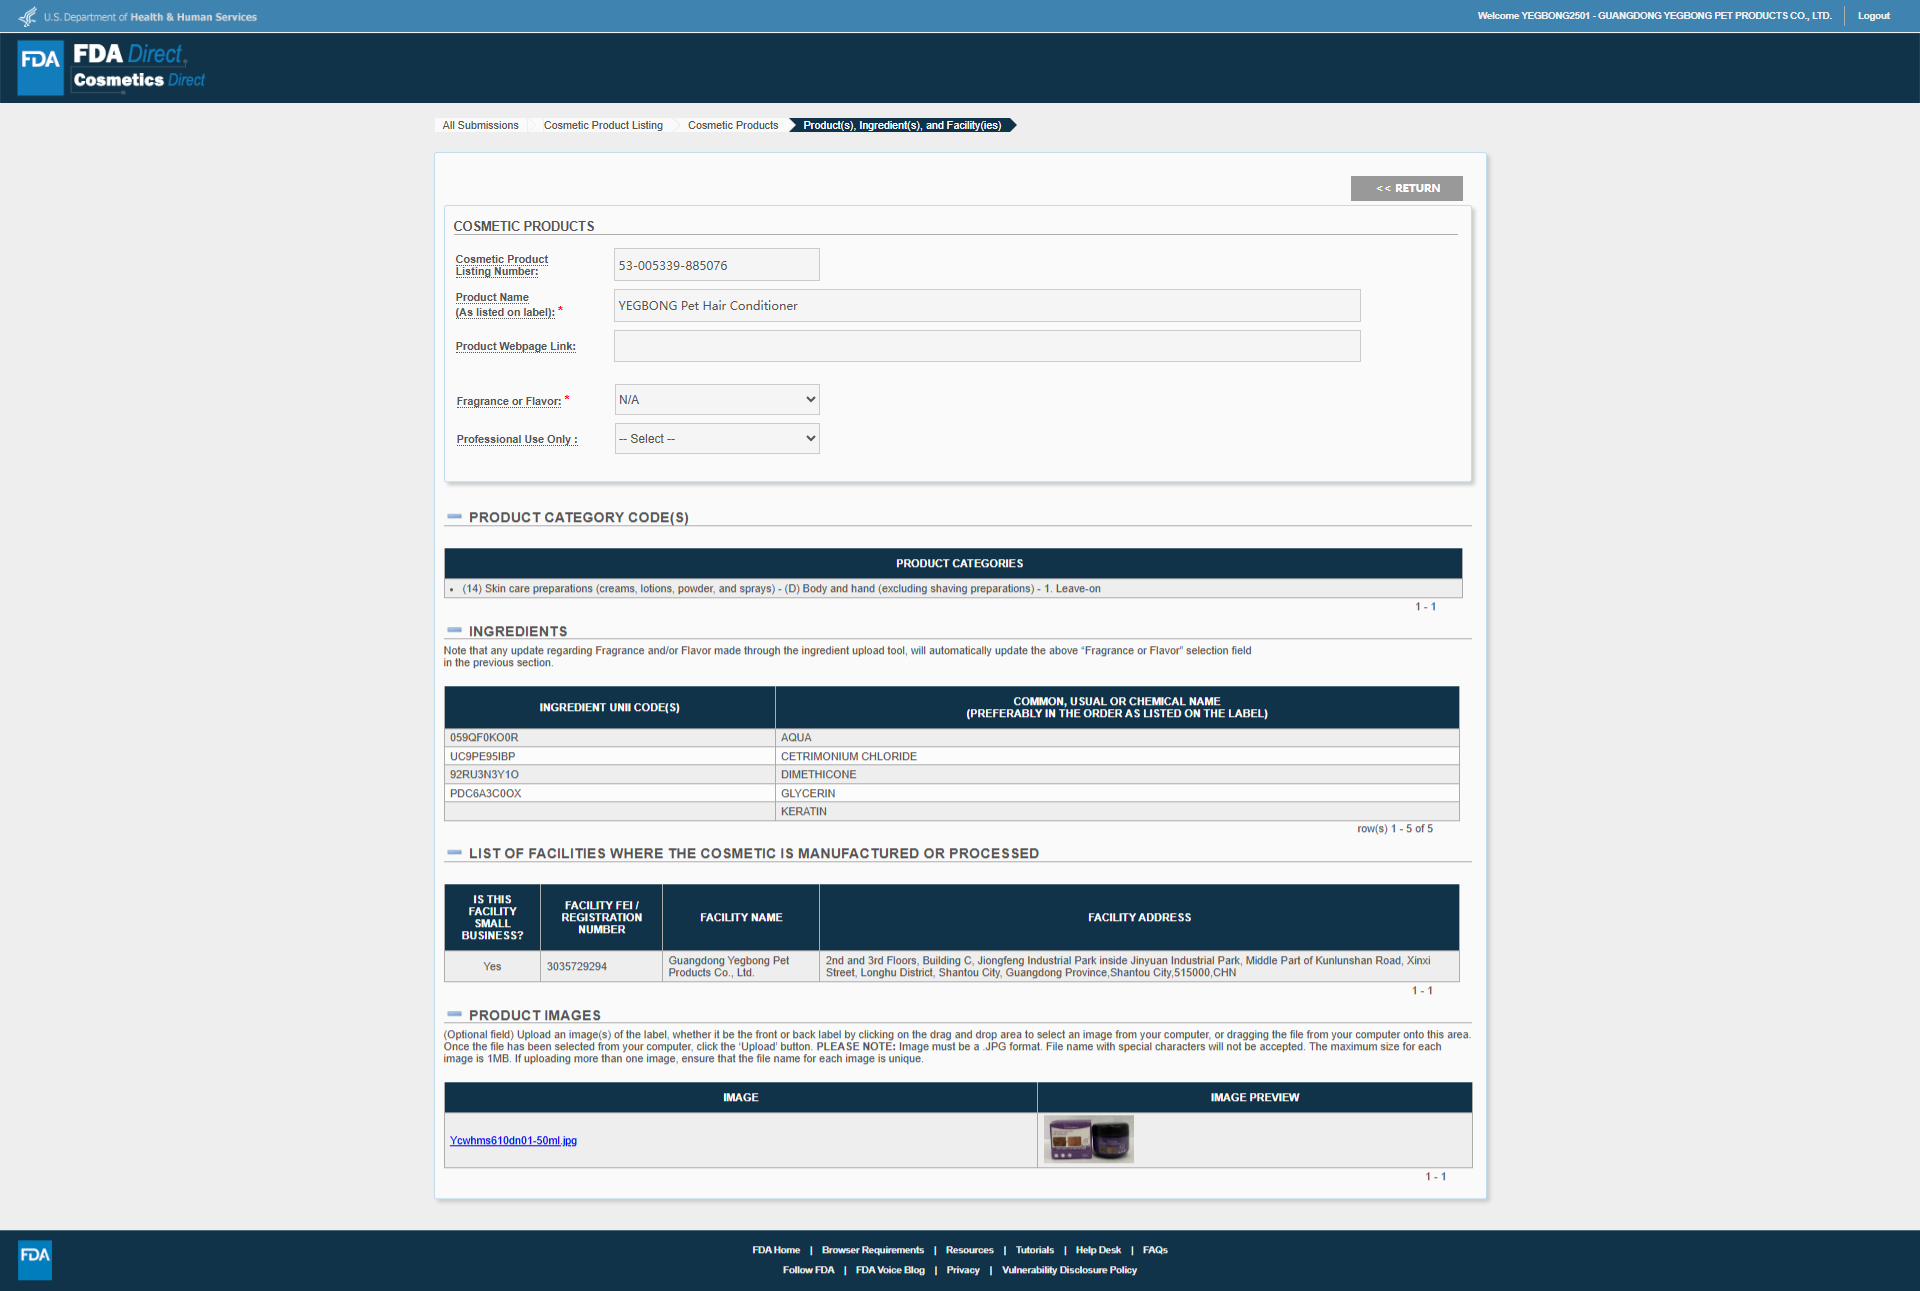1920x1291 pixels.
Task: Go to Cosmetic Products breadcrumb
Action: [x=733, y=125]
